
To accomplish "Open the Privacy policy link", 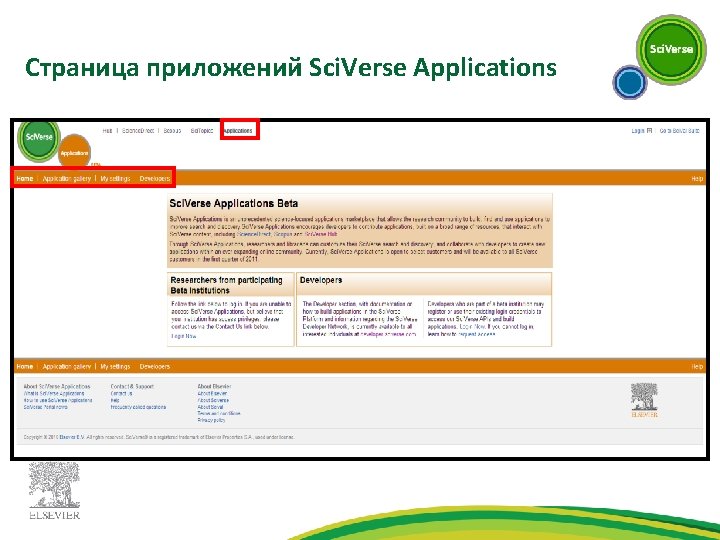I will coord(211,420).
